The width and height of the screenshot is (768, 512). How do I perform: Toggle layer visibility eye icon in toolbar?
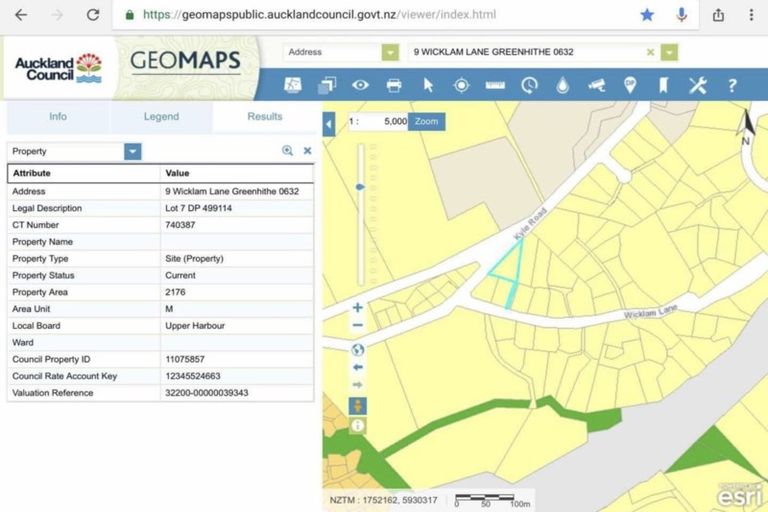pos(360,85)
